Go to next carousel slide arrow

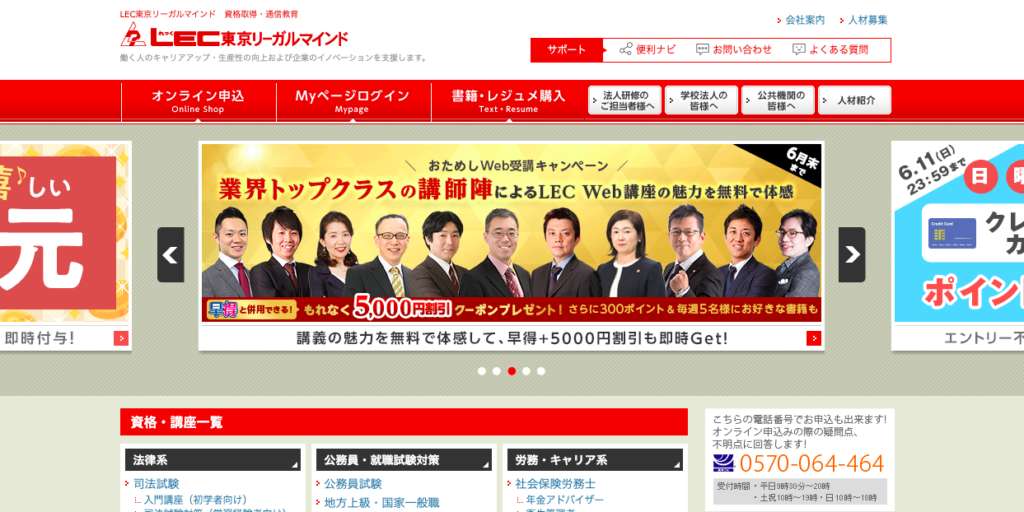(x=852, y=255)
